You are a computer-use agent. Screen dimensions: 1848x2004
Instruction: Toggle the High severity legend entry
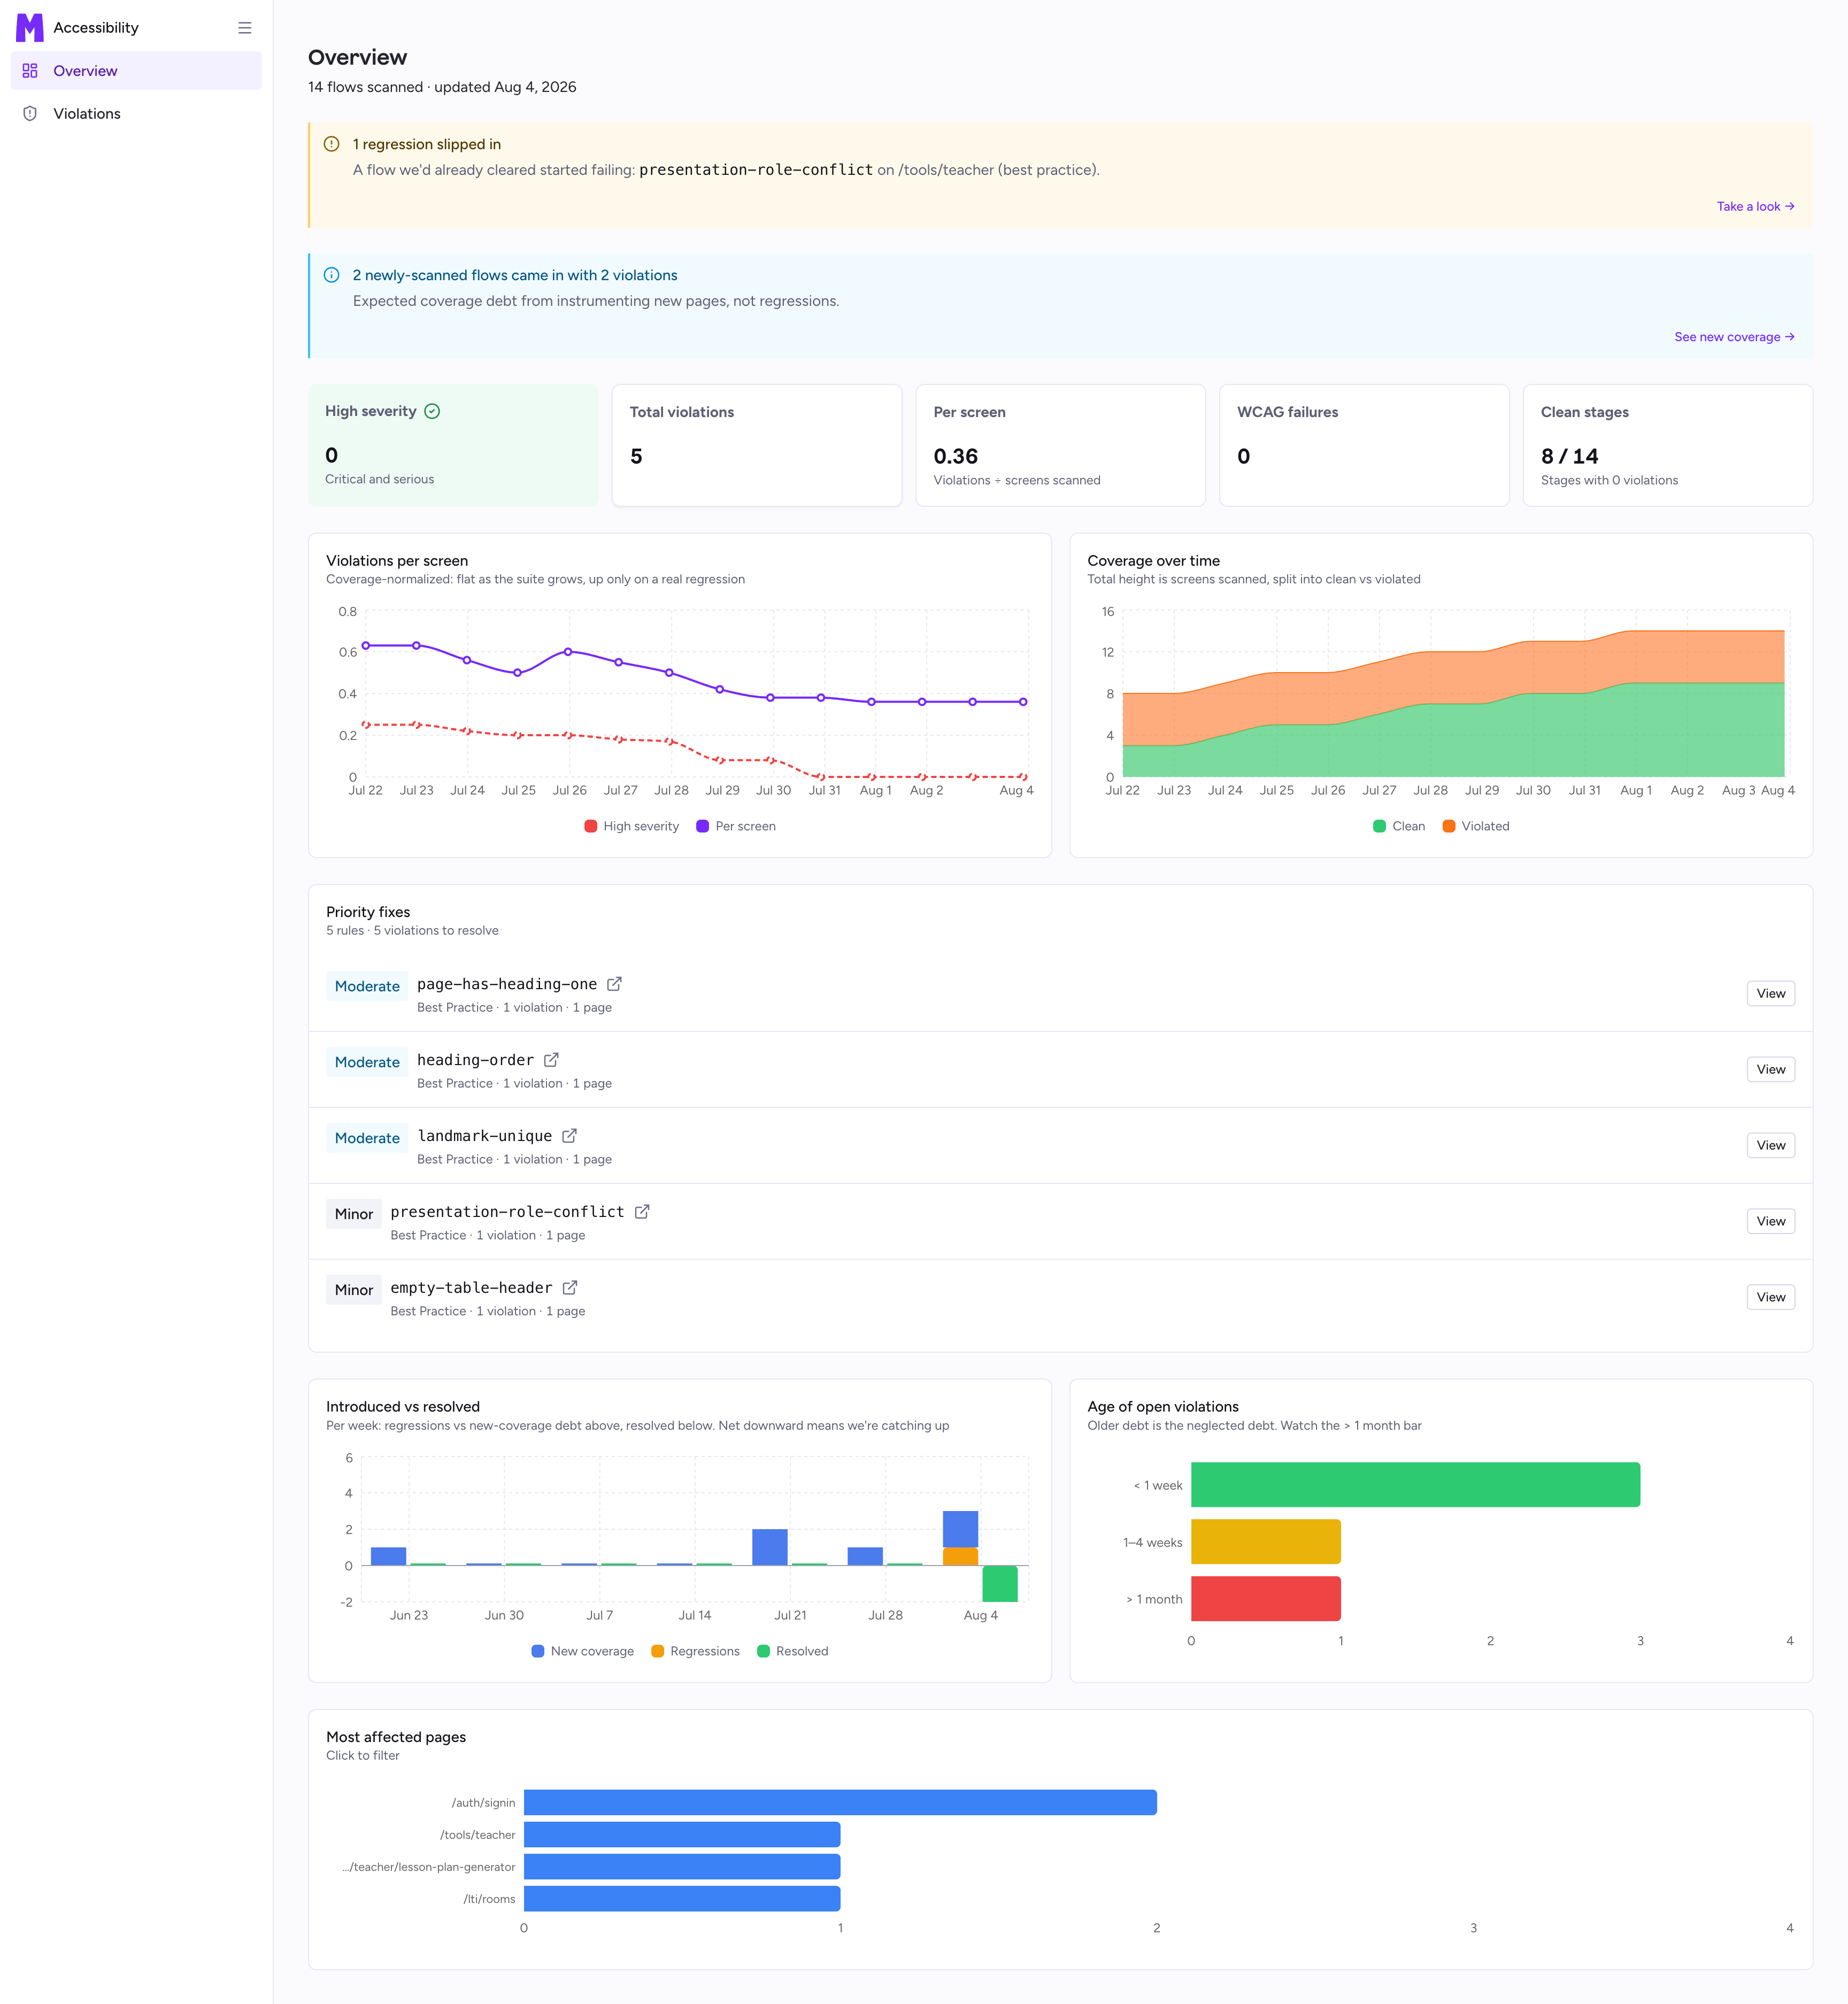[631, 826]
